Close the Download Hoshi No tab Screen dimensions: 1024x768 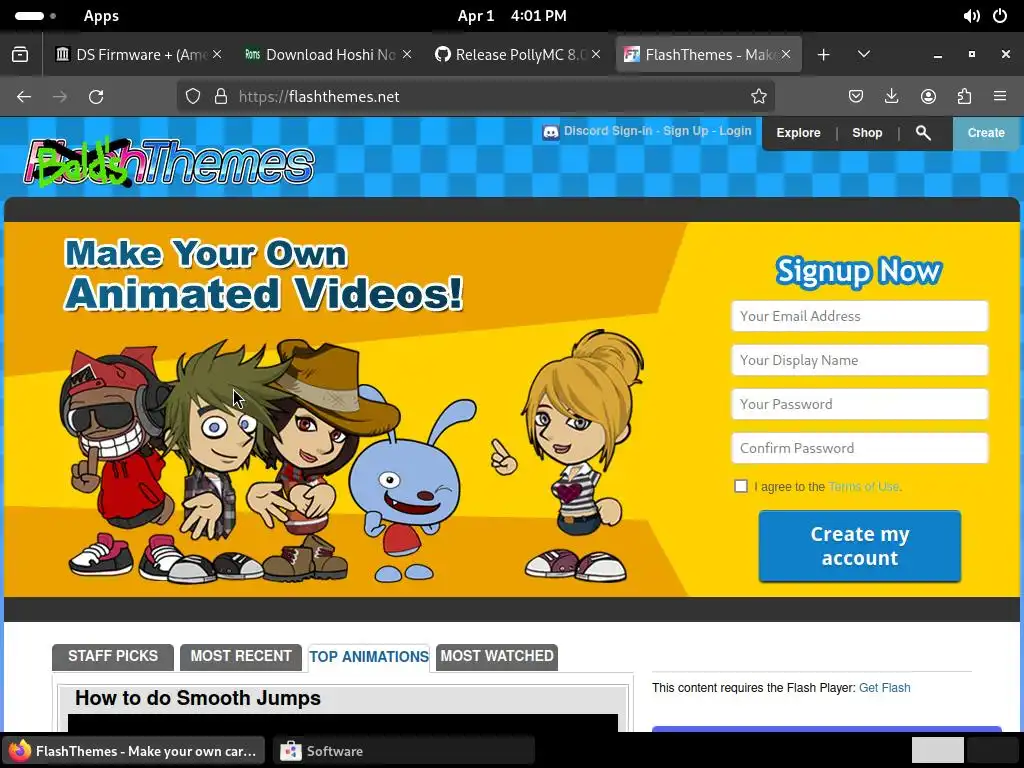click(407, 55)
